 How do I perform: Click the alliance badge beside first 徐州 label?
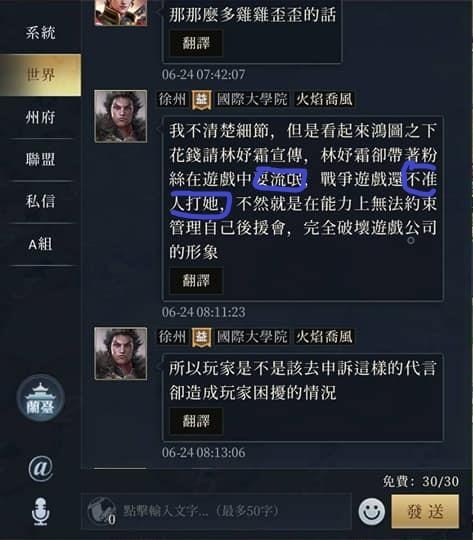tap(202, 100)
